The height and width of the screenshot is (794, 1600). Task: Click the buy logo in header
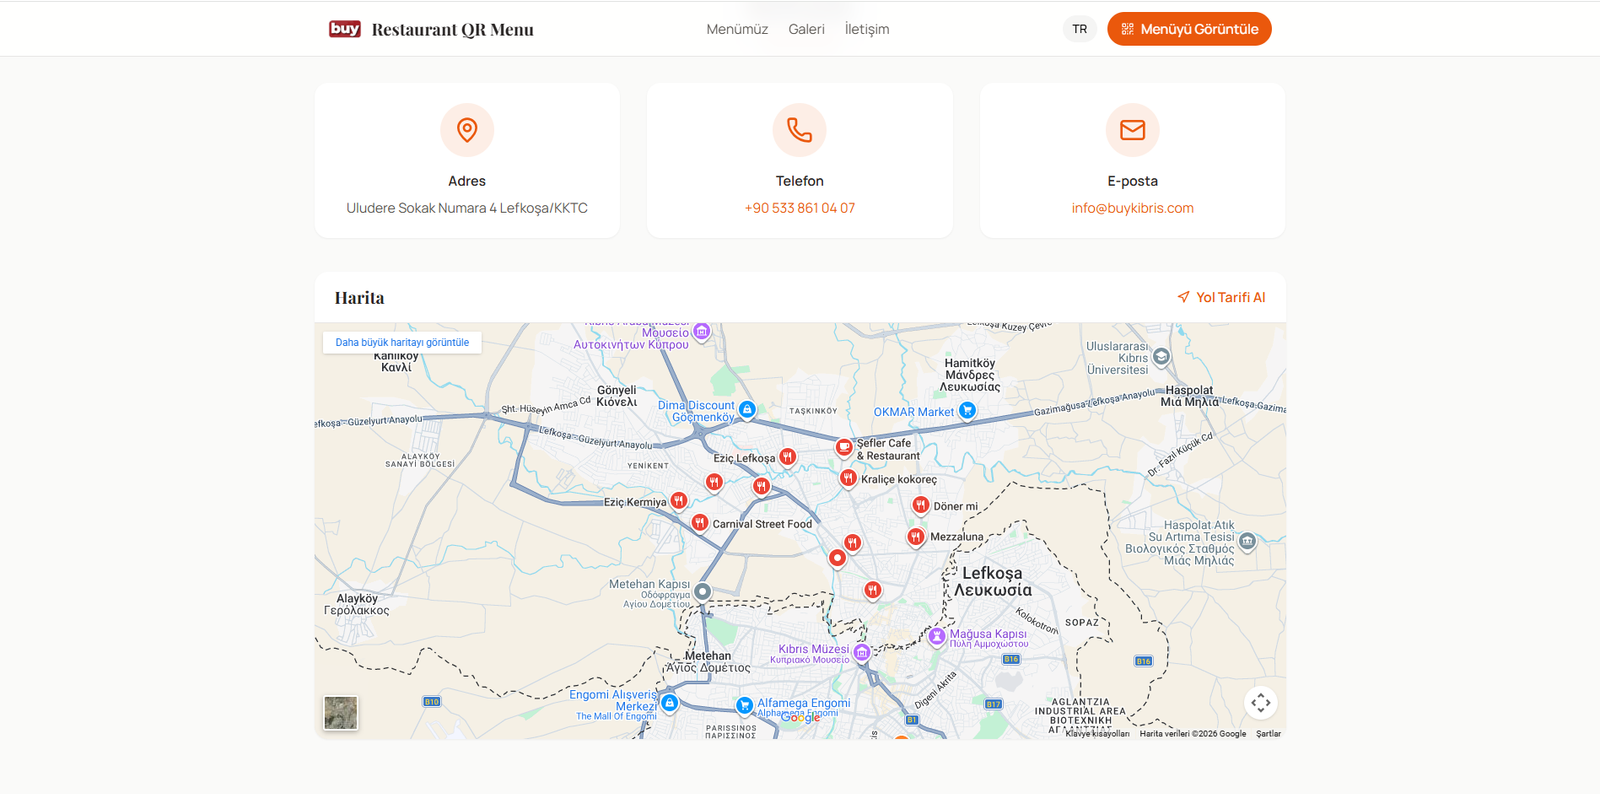tap(345, 29)
